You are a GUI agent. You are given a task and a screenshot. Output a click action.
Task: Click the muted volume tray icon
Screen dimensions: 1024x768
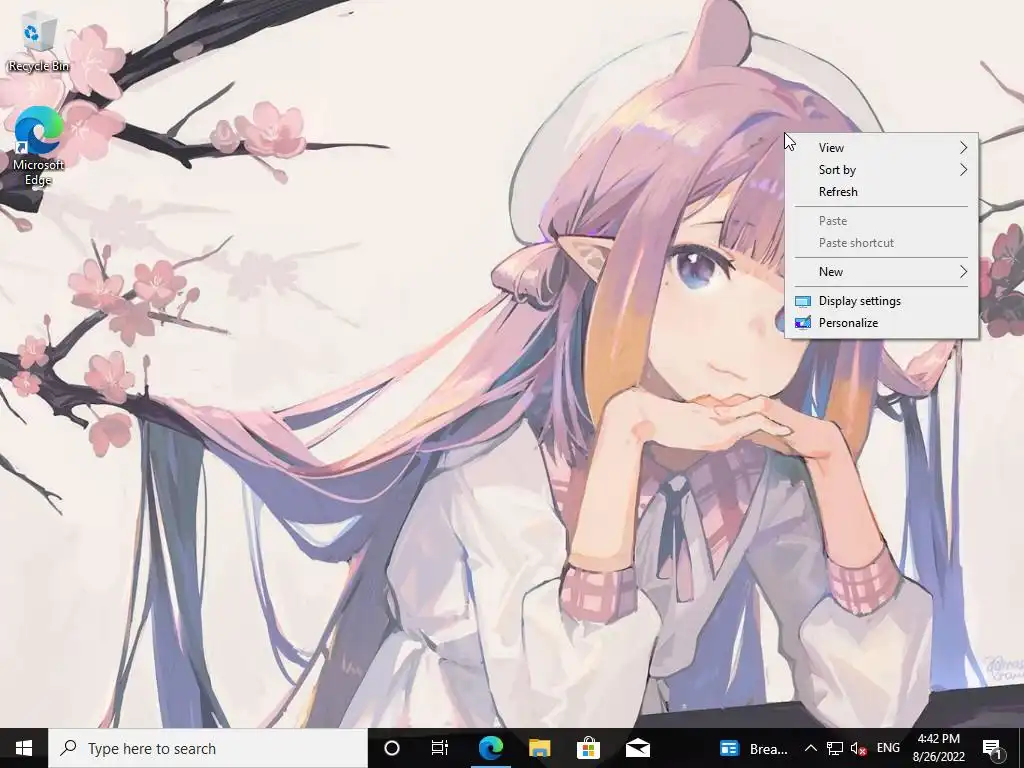click(x=859, y=748)
